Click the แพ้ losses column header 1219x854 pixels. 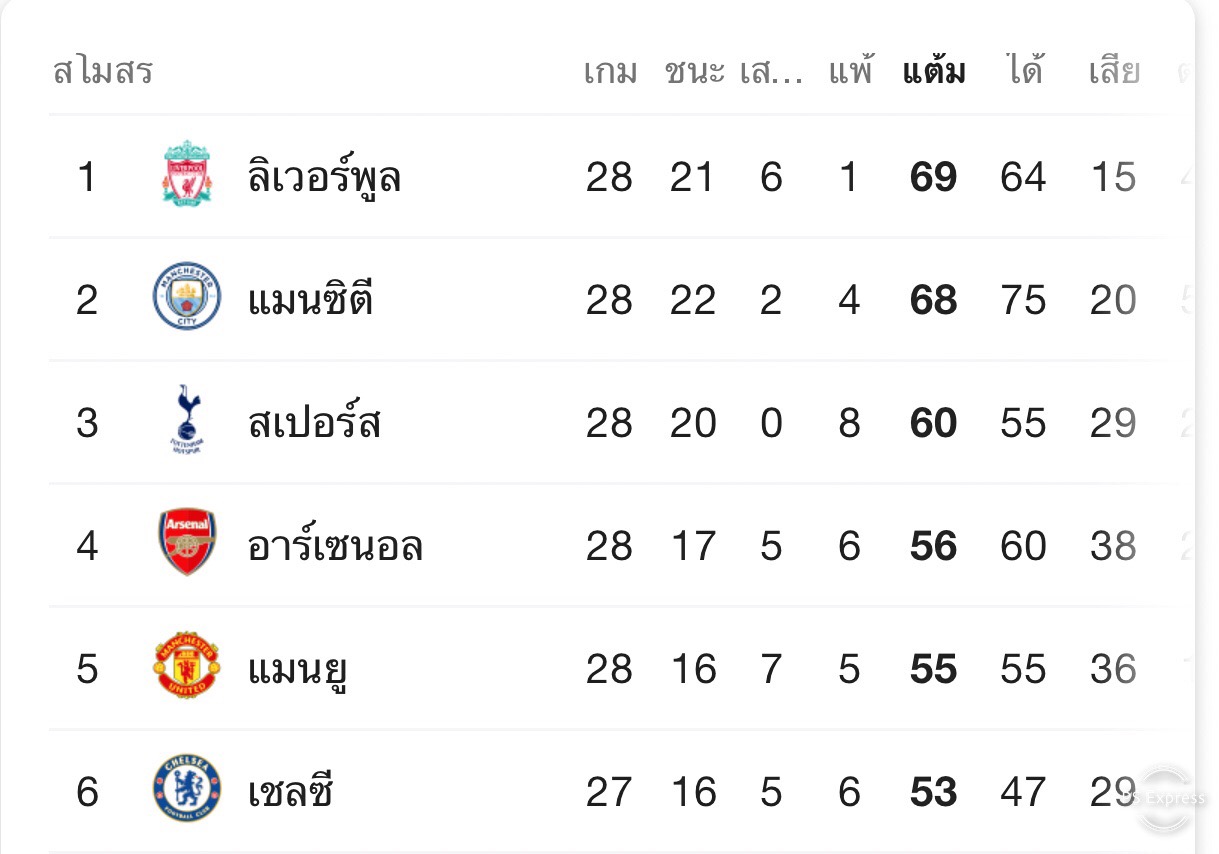[x=851, y=72]
